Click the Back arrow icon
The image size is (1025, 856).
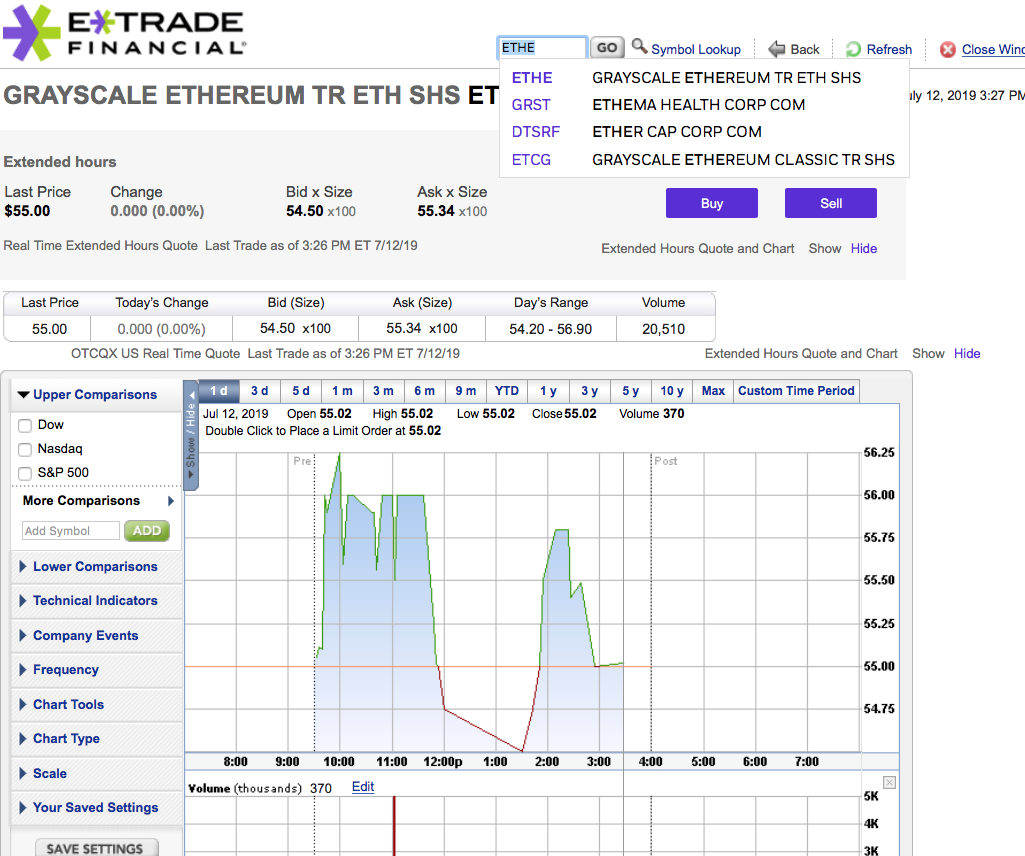click(776, 48)
